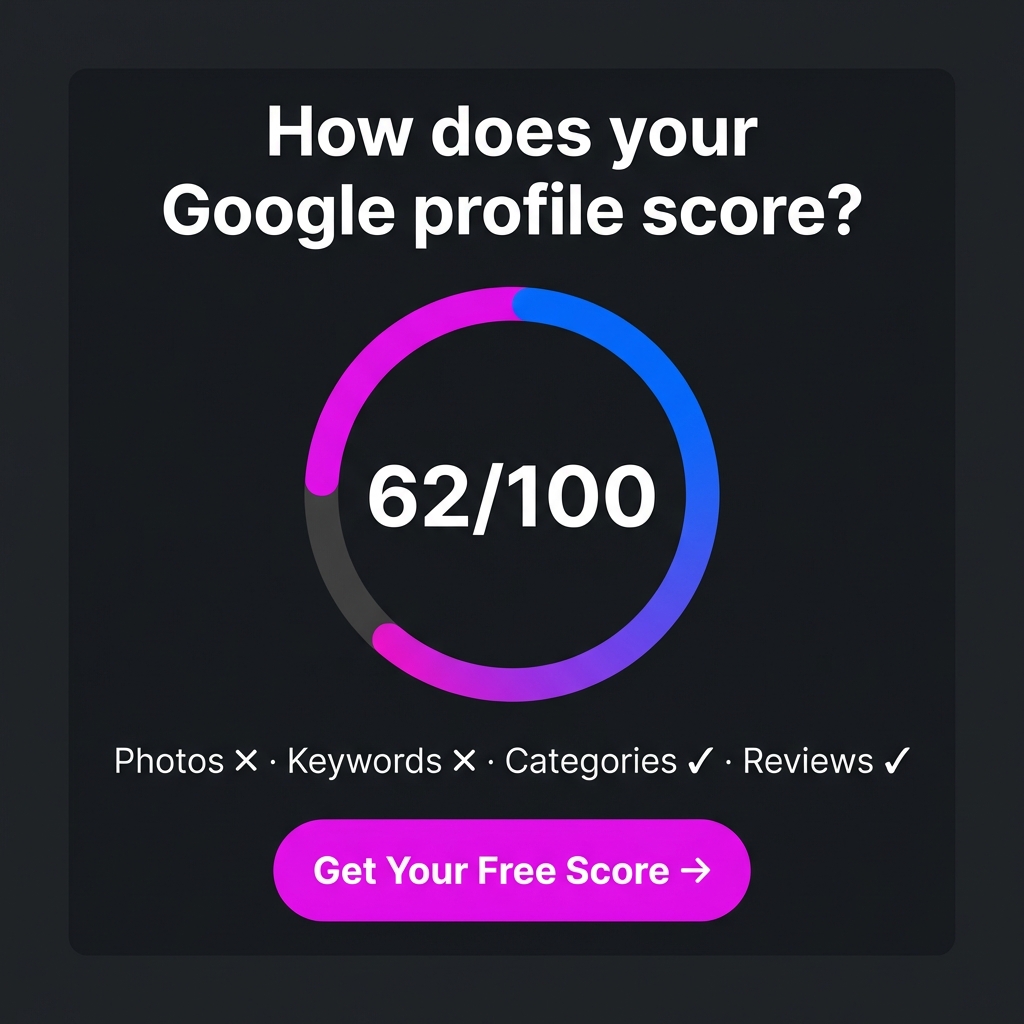Click the X mark next to Photos
The image size is (1024, 1024).
[x=246, y=761]
